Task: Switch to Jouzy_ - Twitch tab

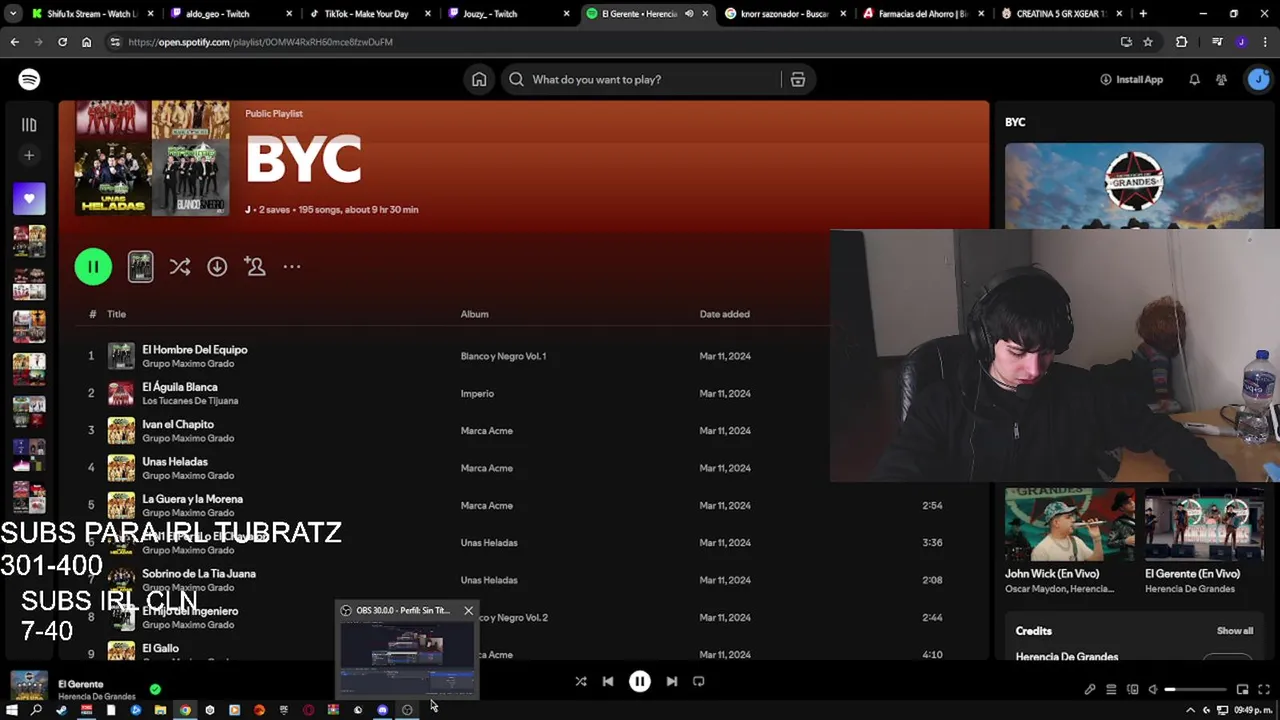Action: point(503,14)
